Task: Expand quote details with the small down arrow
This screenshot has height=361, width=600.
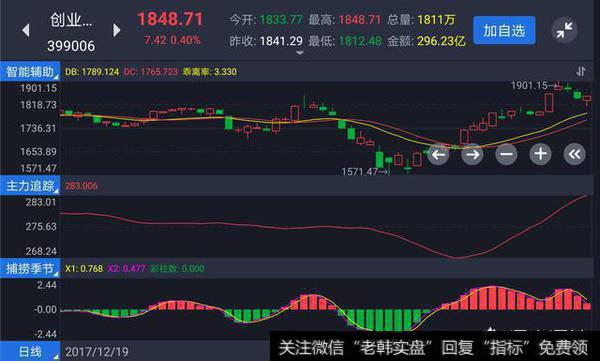Action: tap(300, 53)
